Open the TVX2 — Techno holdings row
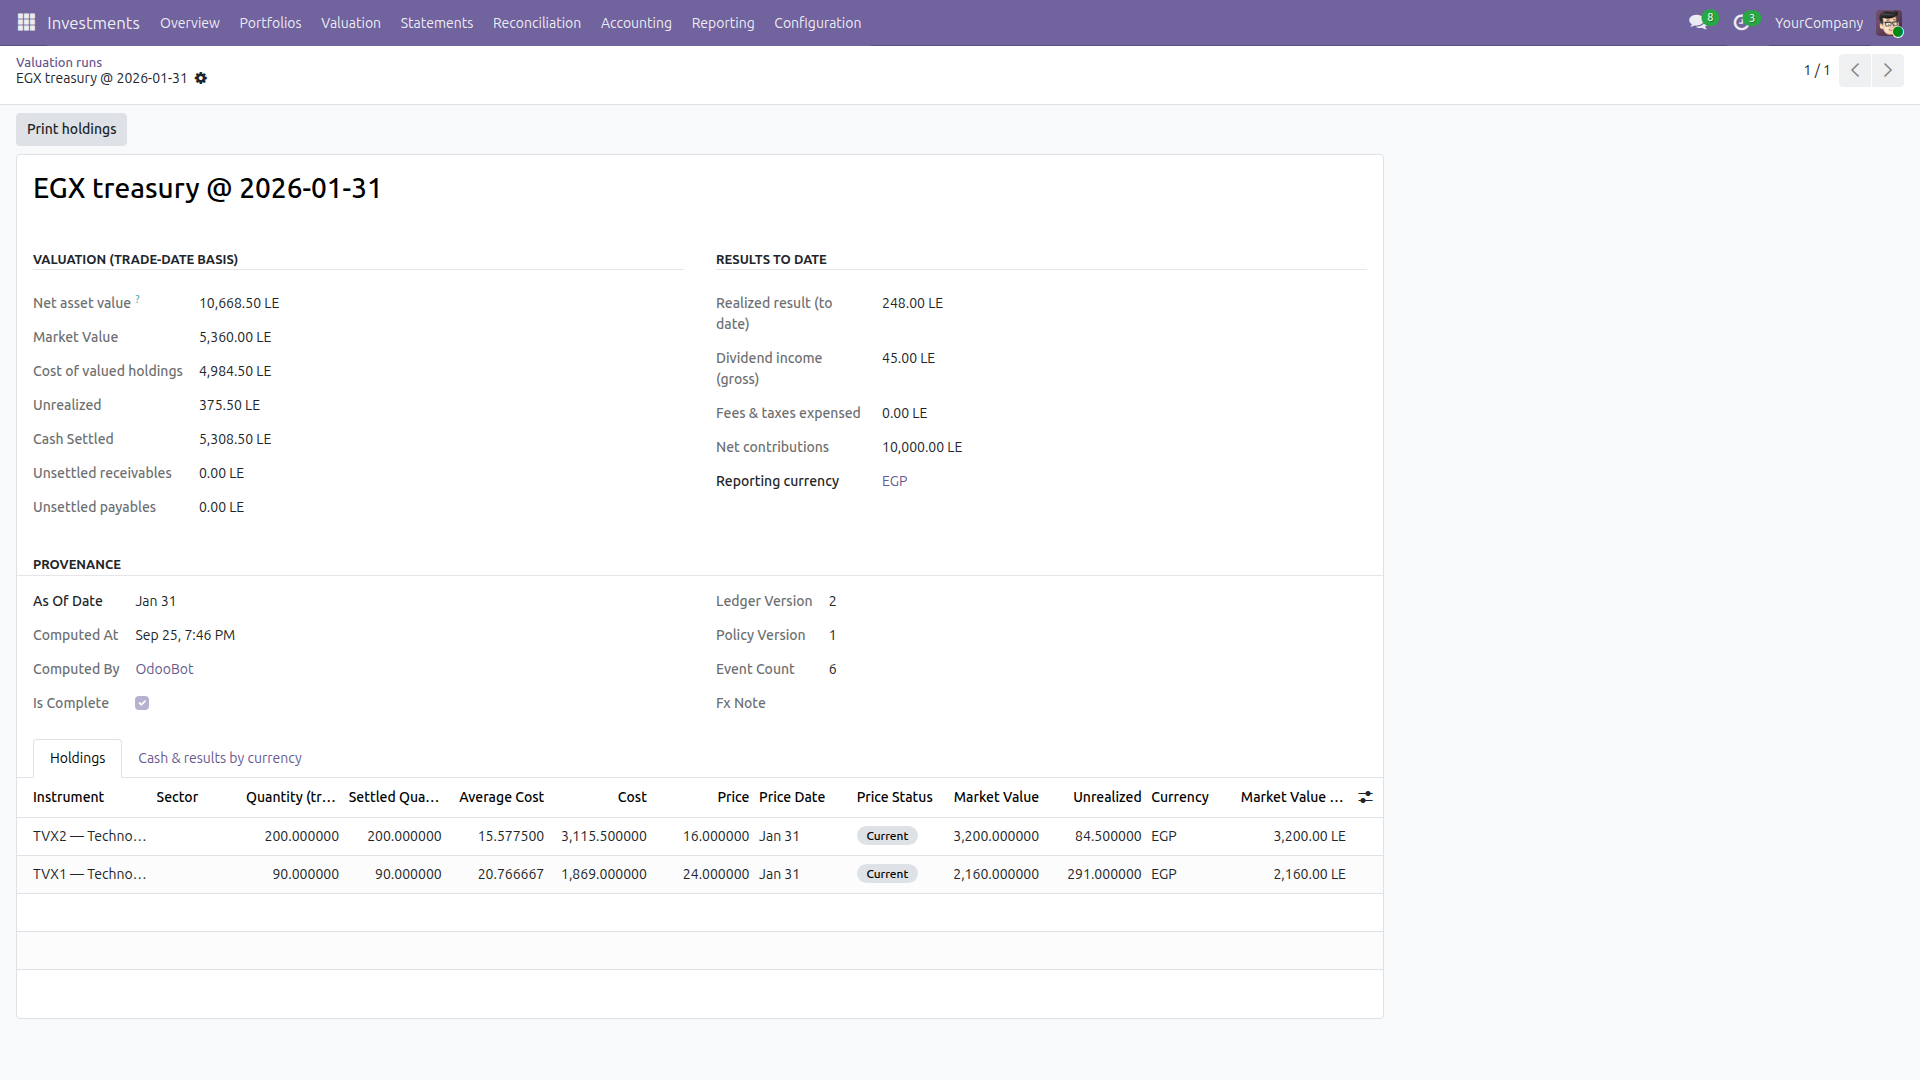The image size is (1920, 1080). click(x=700, y=836)
